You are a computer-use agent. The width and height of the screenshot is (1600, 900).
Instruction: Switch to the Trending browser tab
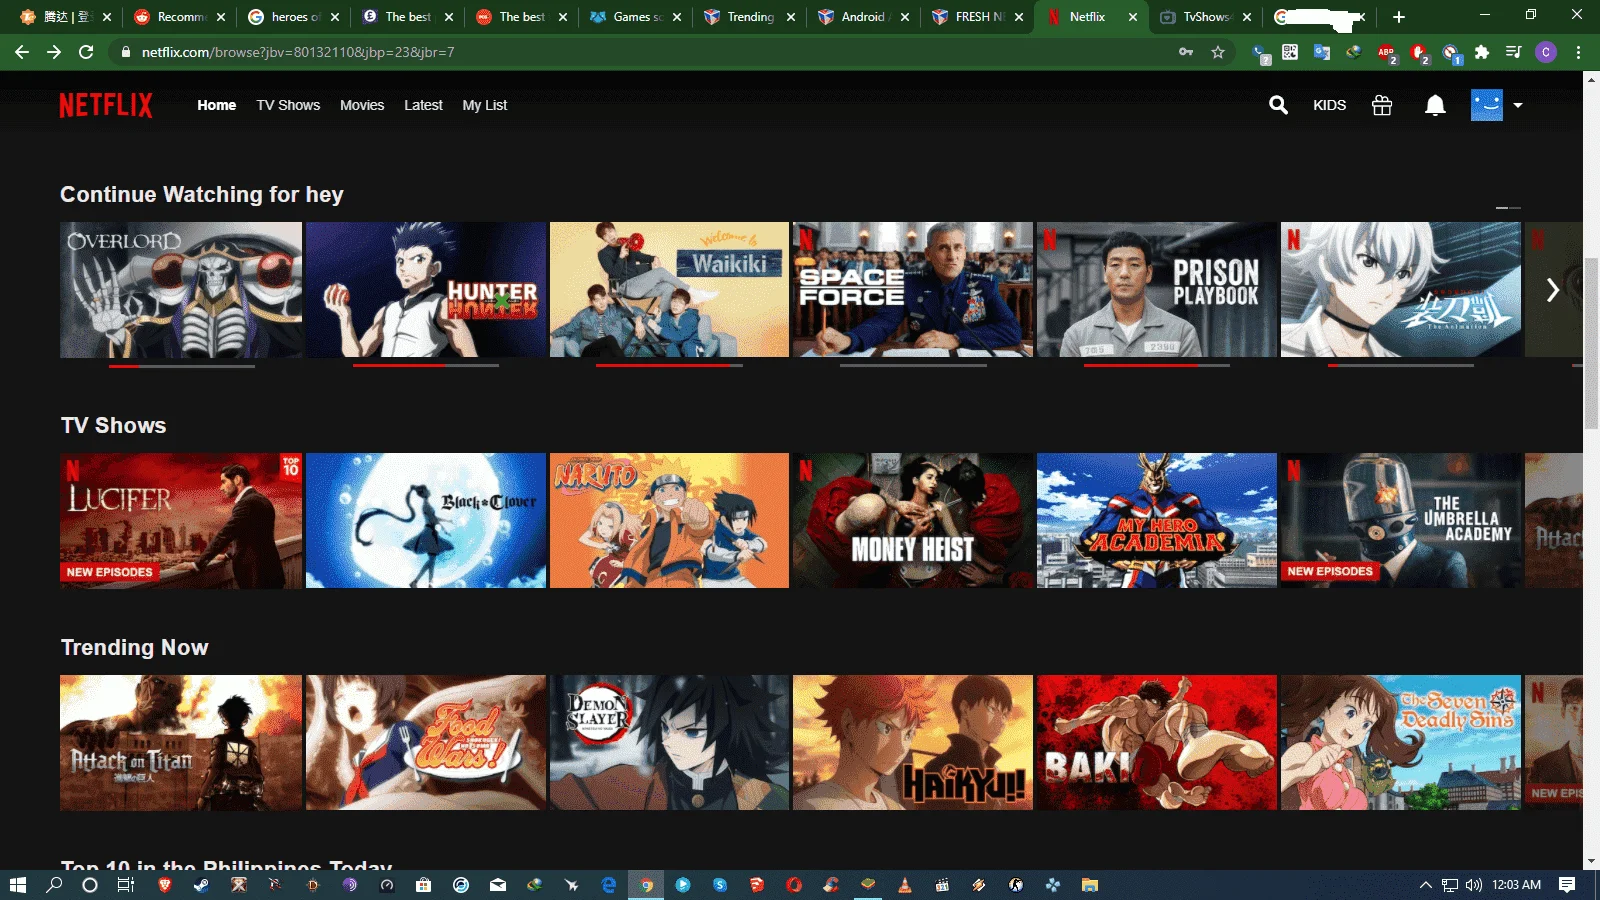pyautogui.click(x=751, y=17)
